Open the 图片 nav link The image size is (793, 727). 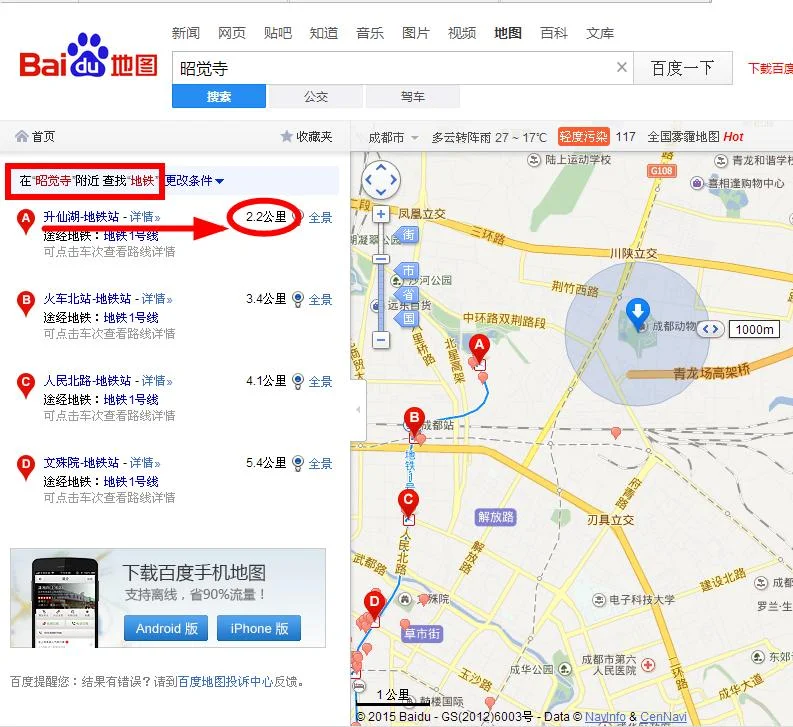416,33
